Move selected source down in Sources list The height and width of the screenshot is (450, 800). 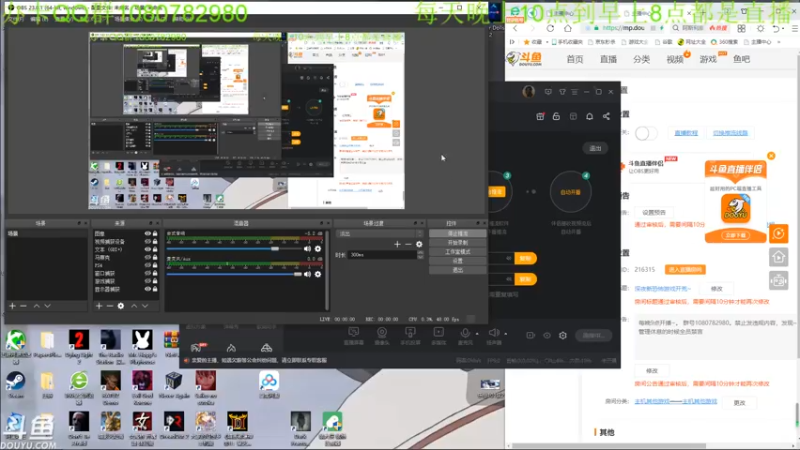pos(145,306)
